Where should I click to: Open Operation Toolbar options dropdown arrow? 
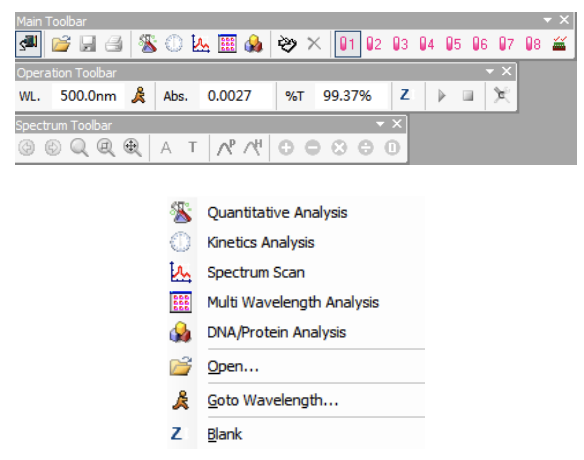(489, 71)
